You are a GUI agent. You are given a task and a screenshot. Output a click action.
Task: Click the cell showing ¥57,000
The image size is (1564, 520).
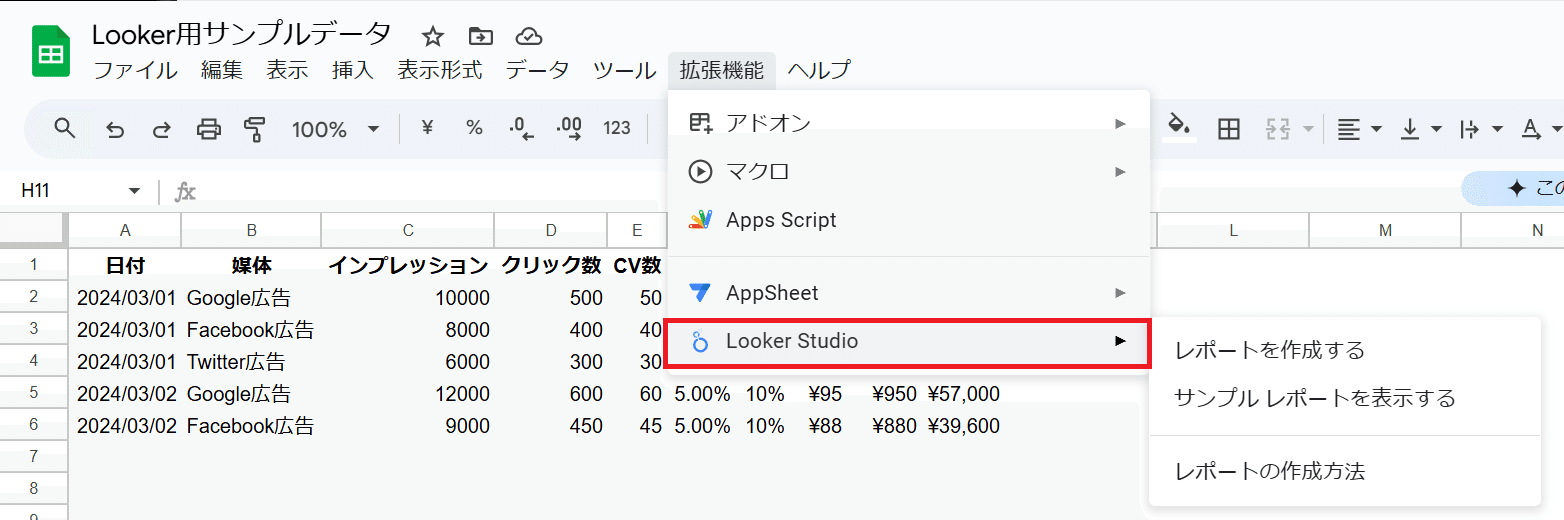click(963, 394)
